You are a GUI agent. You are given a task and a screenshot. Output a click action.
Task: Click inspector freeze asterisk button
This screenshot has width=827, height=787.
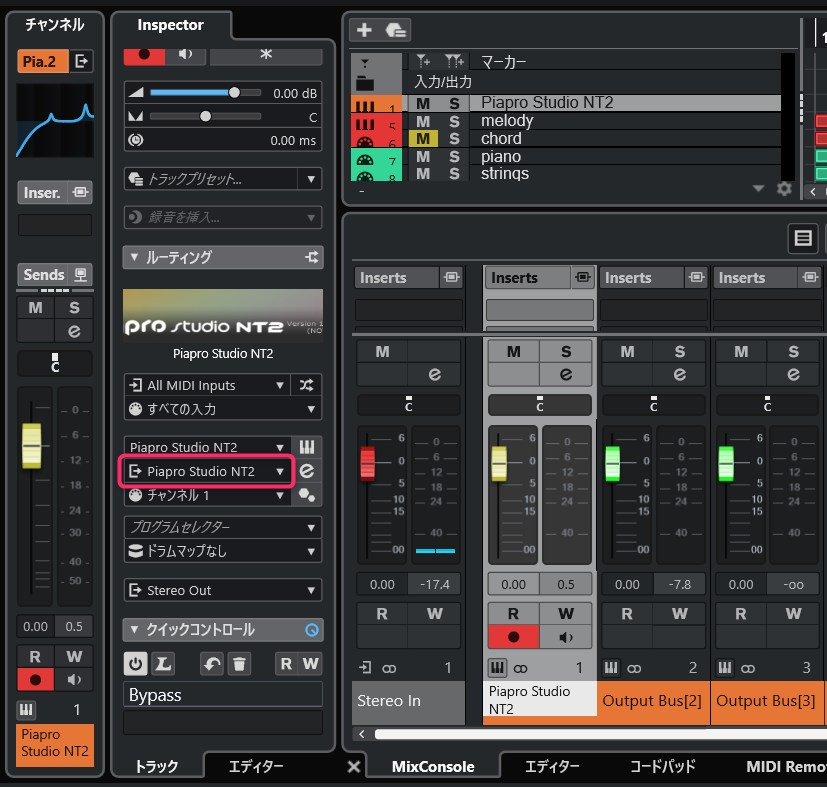(266, 54)
